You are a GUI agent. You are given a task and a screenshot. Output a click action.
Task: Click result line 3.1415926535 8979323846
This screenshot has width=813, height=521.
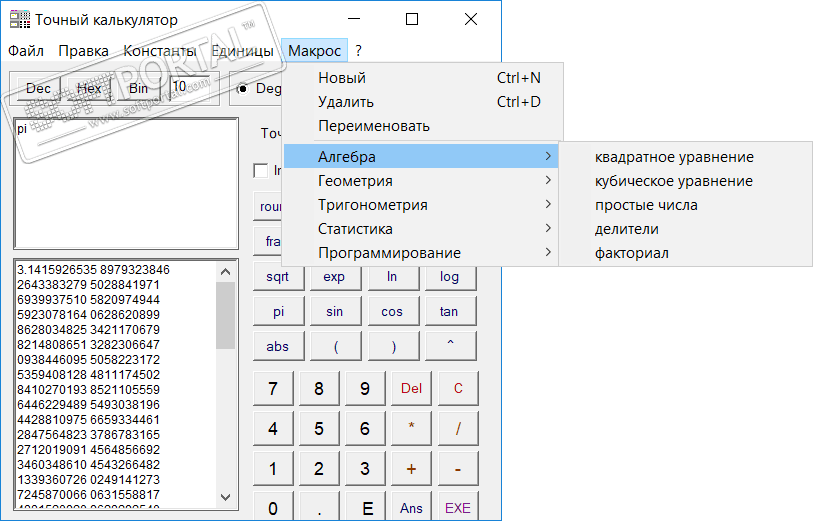tap(93, 270)
